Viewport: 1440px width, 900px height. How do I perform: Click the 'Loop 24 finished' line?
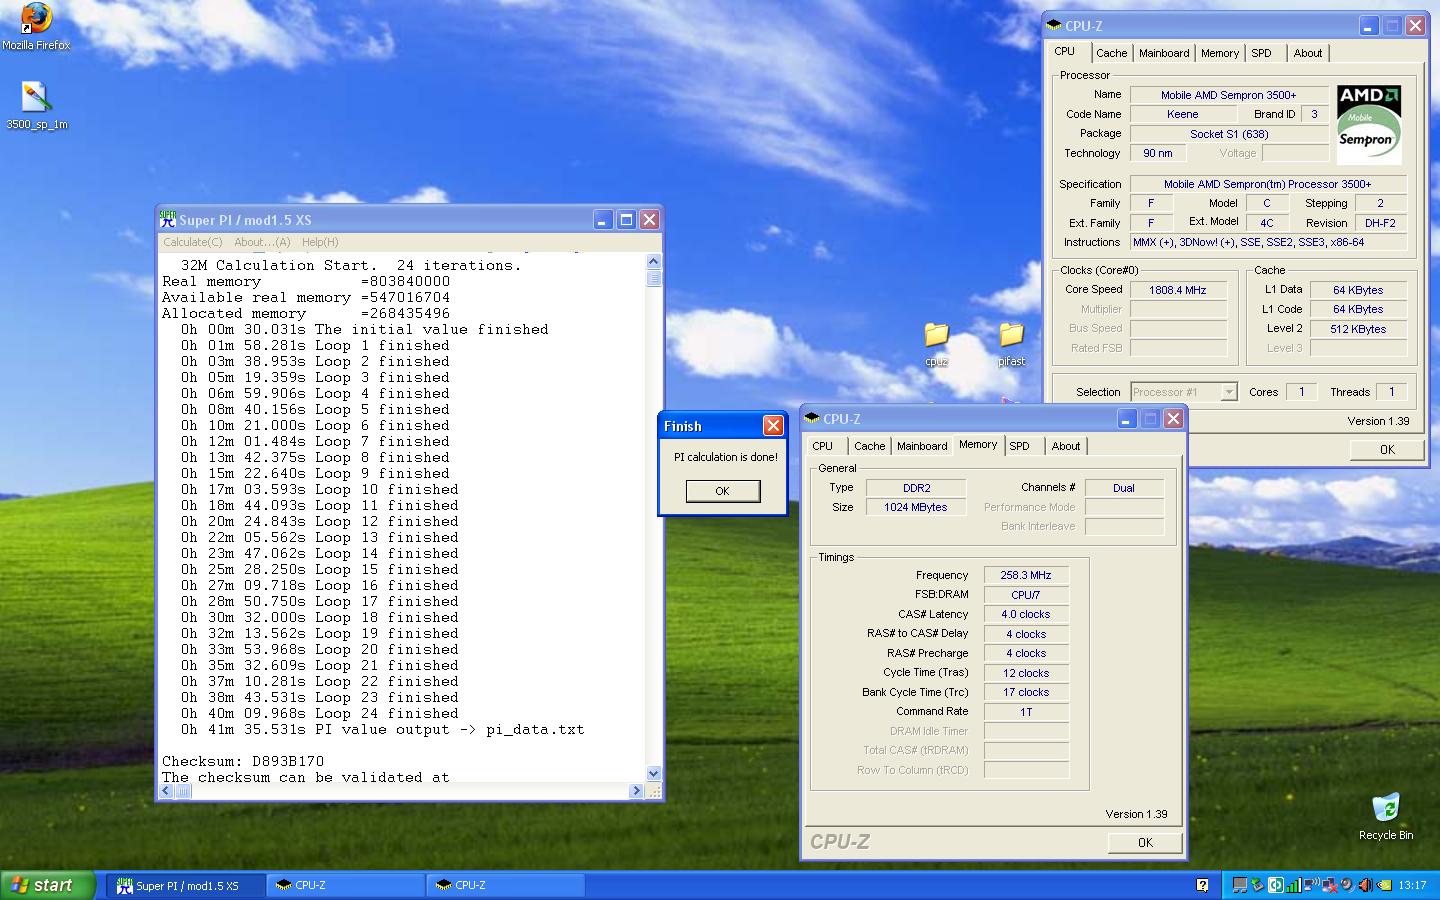tap(319, 713)
